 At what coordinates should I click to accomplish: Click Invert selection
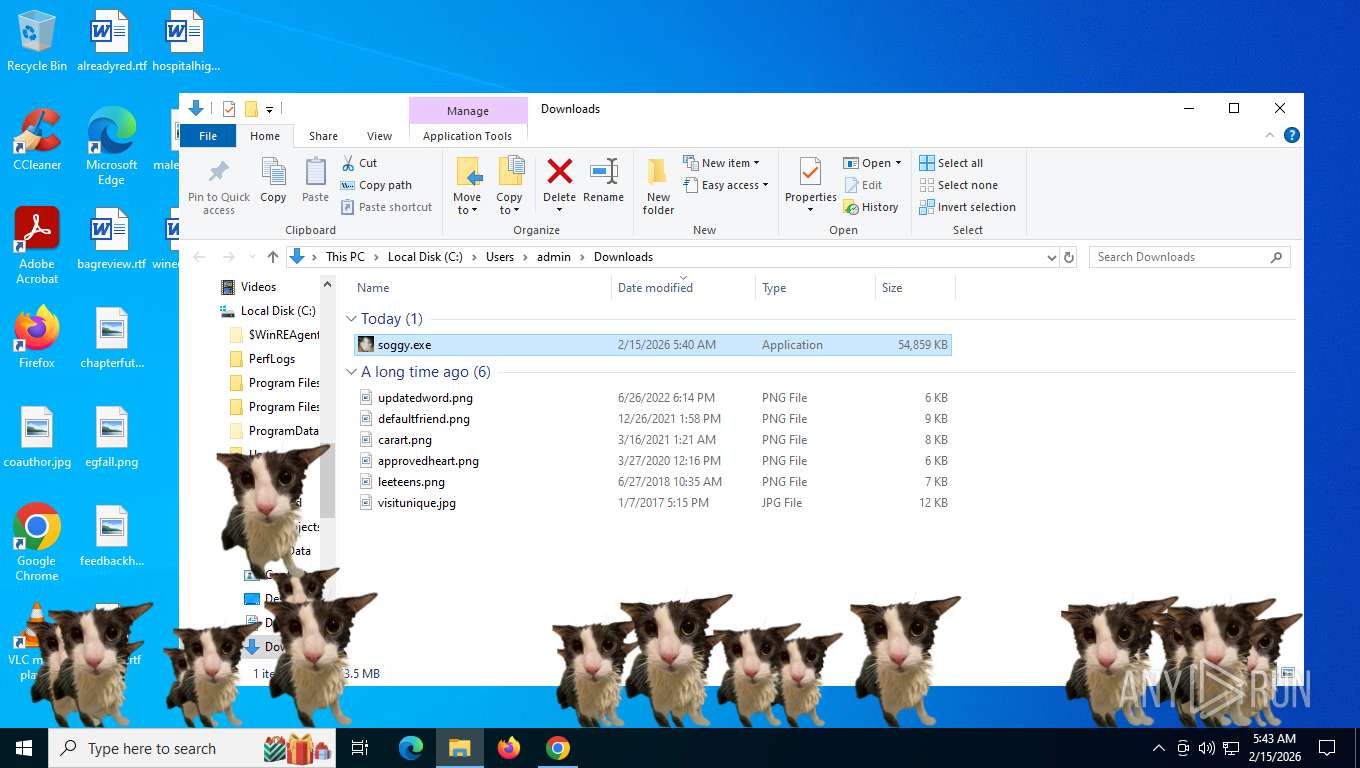coord(967,207)
